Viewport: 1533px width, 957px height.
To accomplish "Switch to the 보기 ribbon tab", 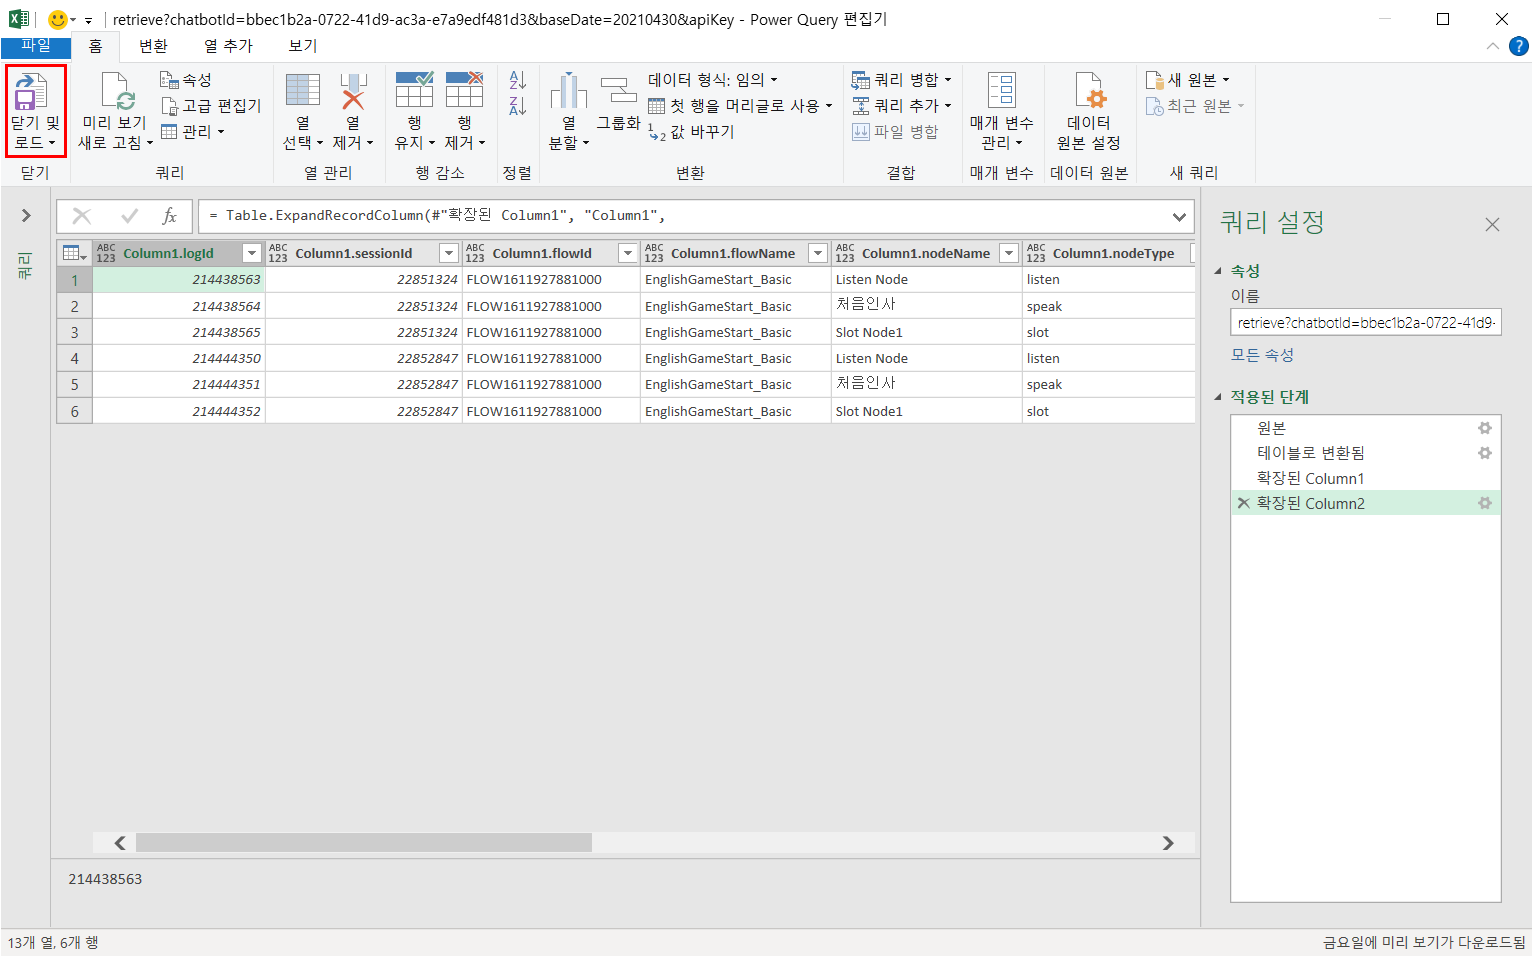I will 303,46.
